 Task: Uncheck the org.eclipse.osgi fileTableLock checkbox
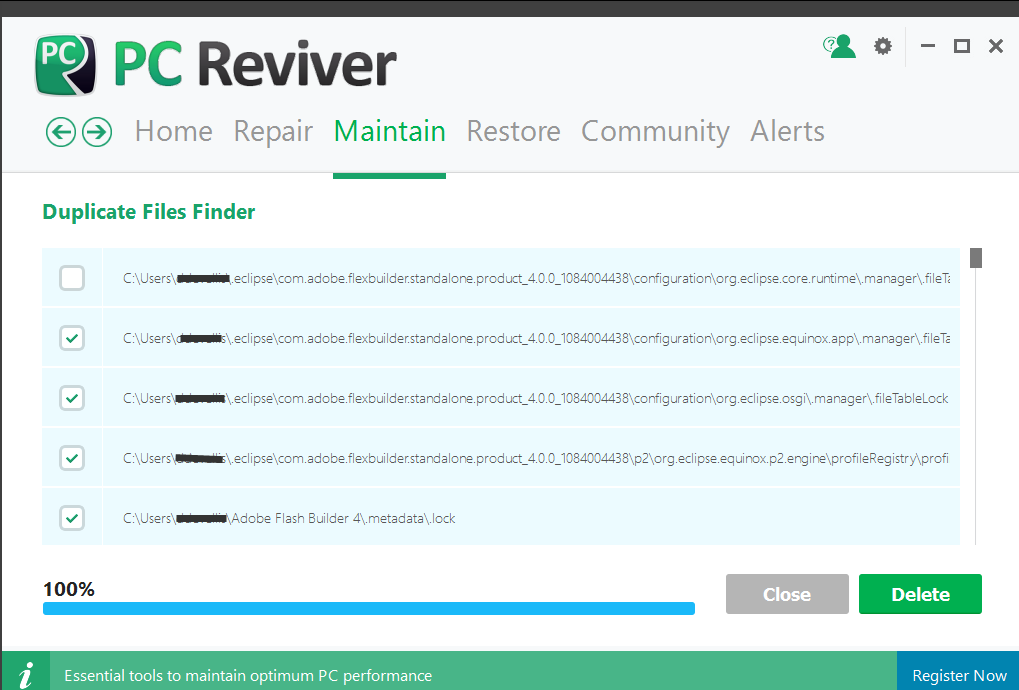coord(72,398)
